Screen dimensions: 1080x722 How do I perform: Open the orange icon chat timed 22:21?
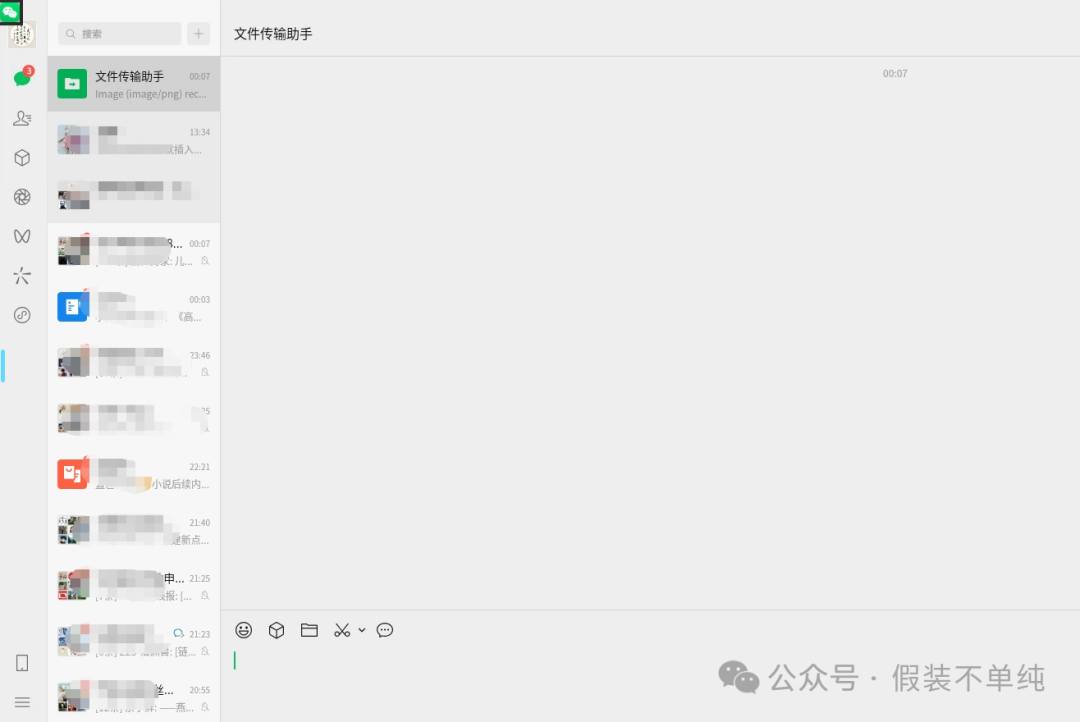(x=134, y=475)
